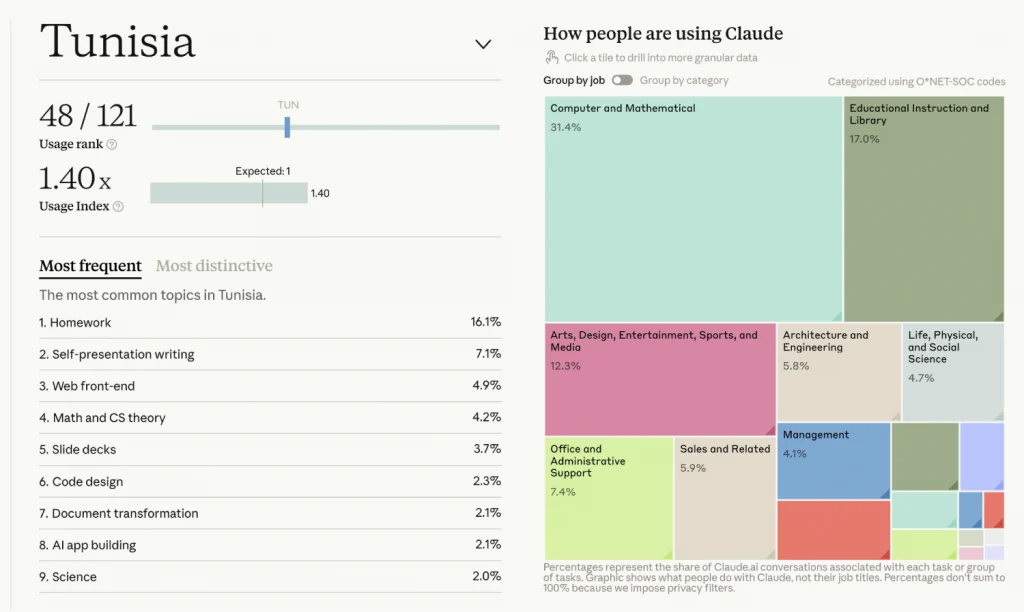Click the Usage Index 1.40 bar

[x=229, y=193]
